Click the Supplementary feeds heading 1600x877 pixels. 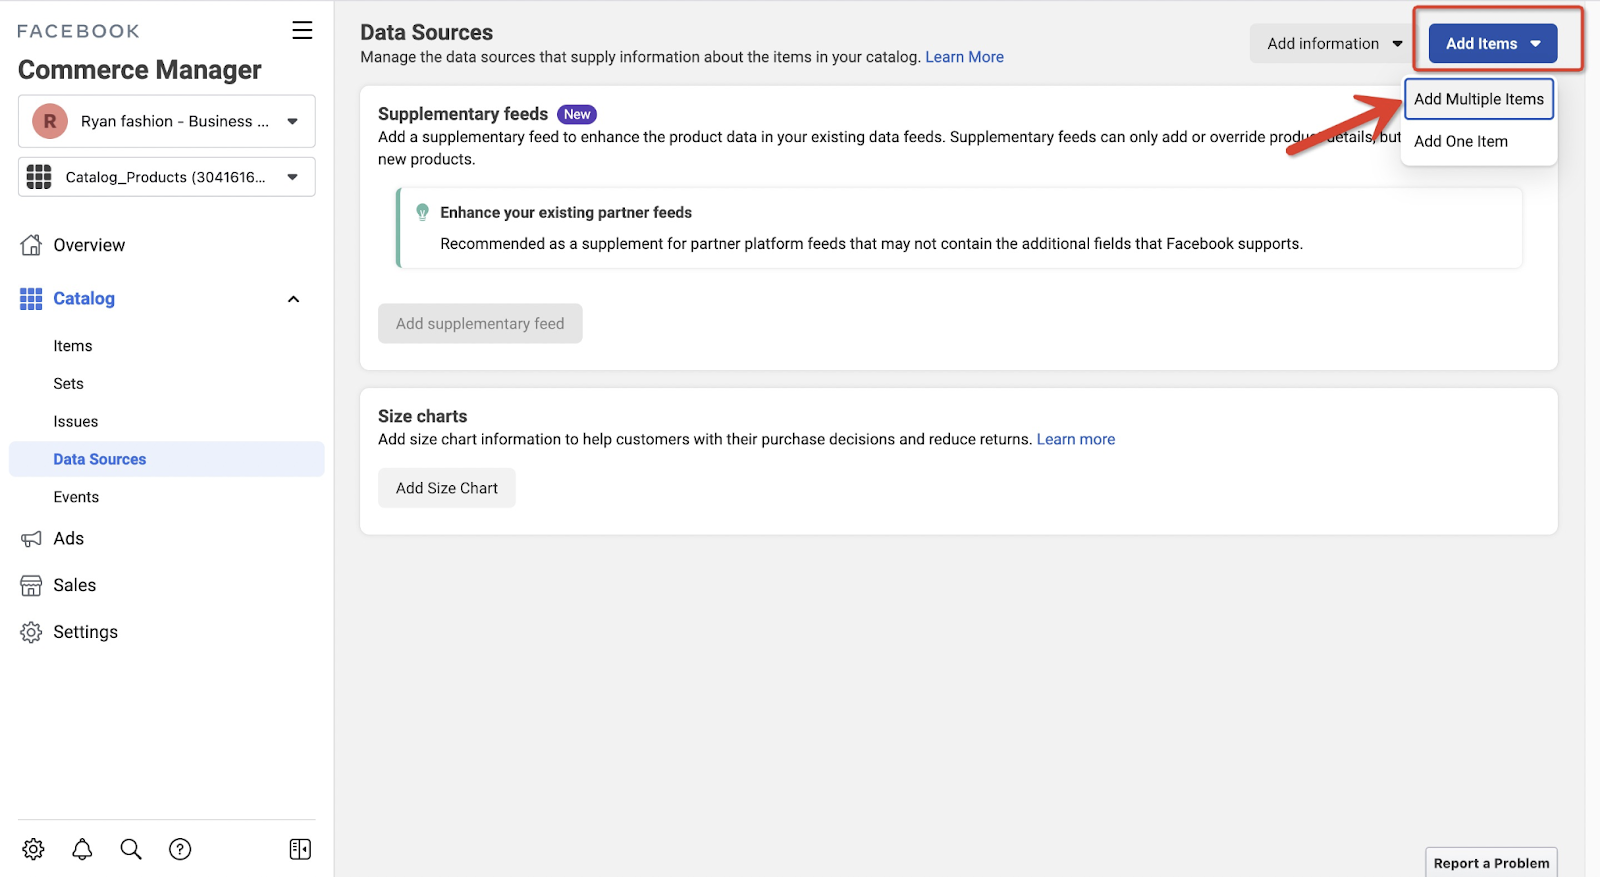pyautogui.click(x=463, y=114)
